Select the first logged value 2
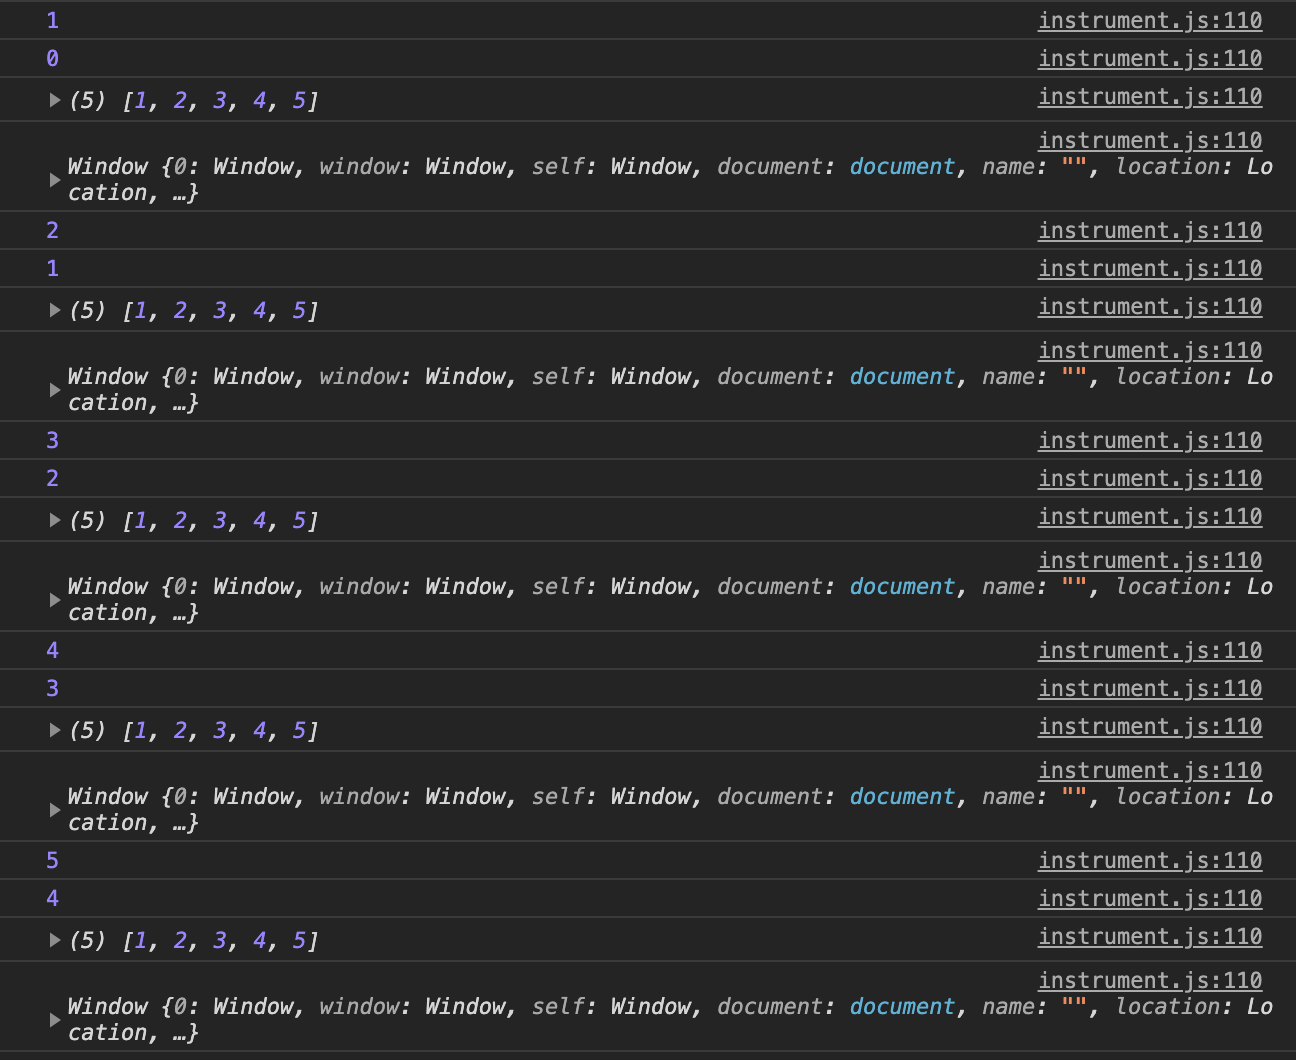 click(x=53, y=230)
